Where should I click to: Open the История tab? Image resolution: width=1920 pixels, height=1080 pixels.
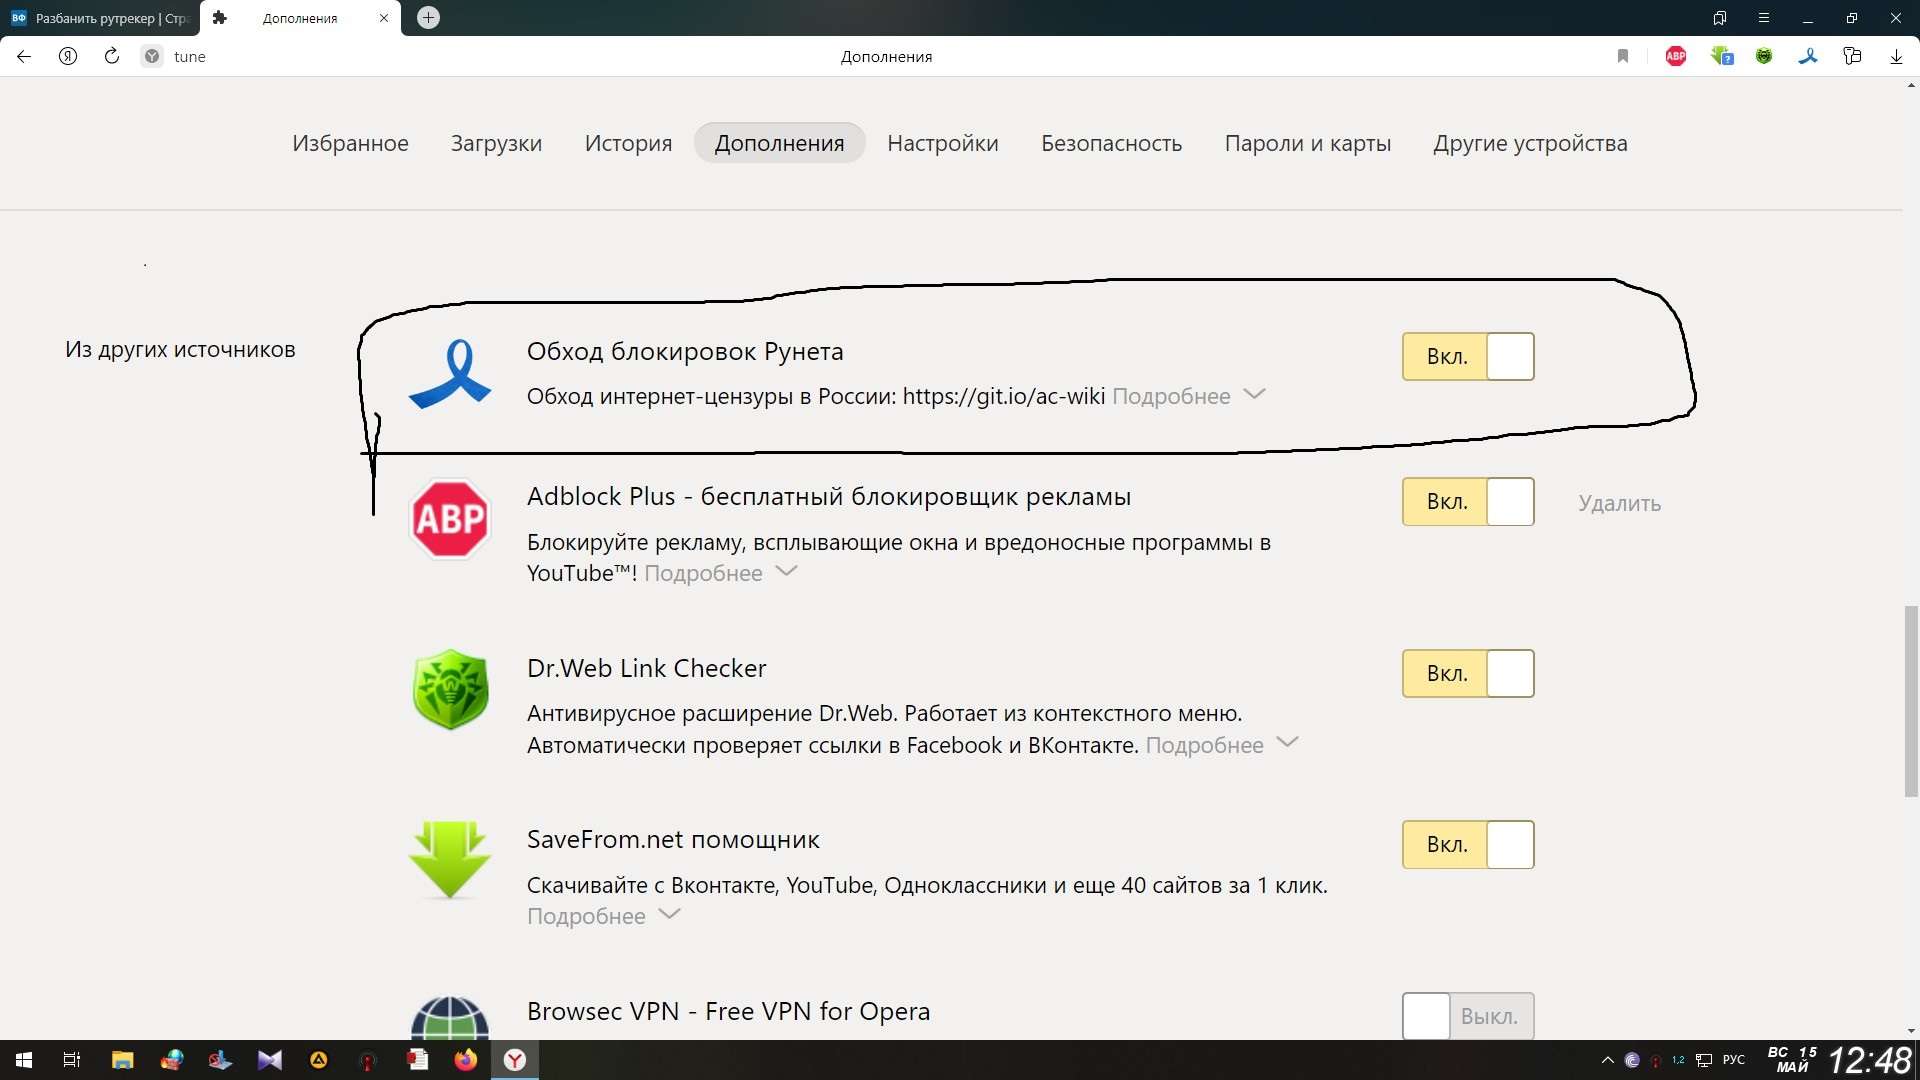[x=628, y=143]
